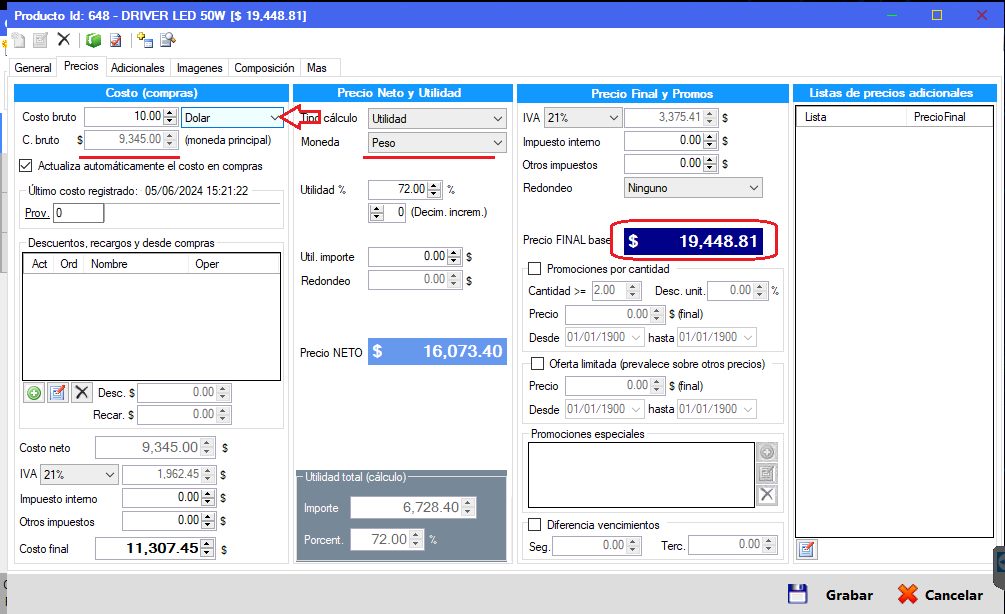Maximize the Producto Id 648 window

(937, 15)
